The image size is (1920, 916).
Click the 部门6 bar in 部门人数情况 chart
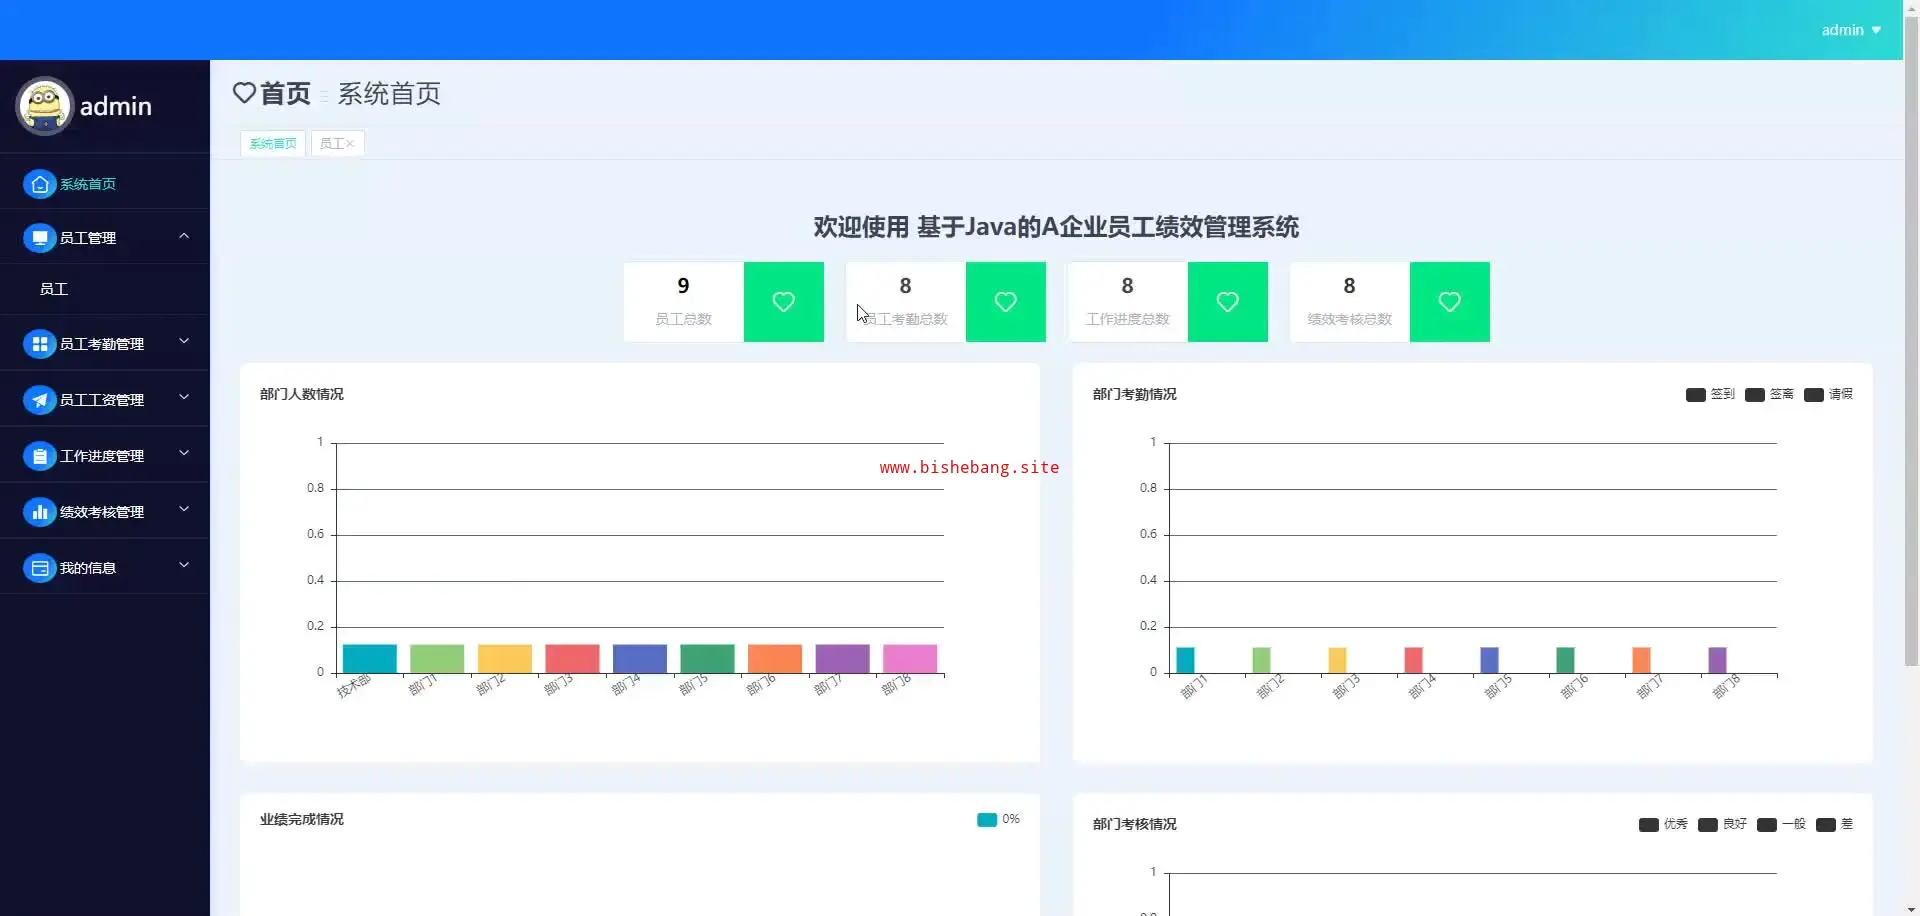click(x=775, y=658)
